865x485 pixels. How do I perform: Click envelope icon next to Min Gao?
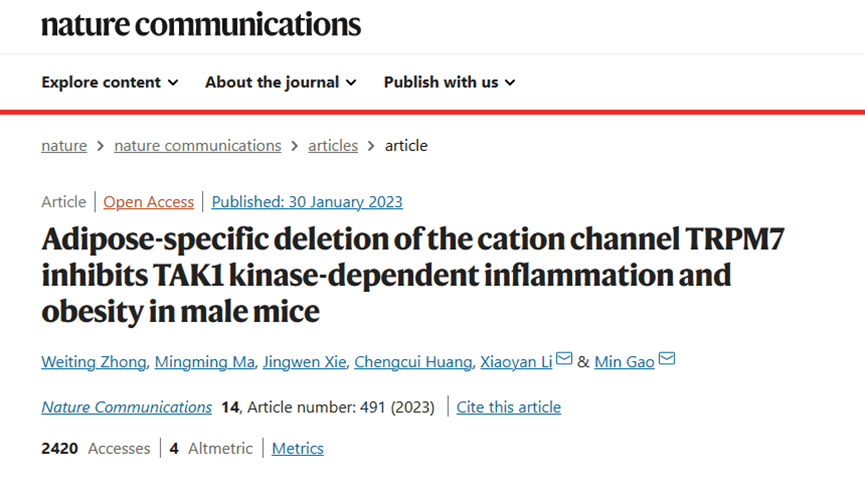pos(667,360)
